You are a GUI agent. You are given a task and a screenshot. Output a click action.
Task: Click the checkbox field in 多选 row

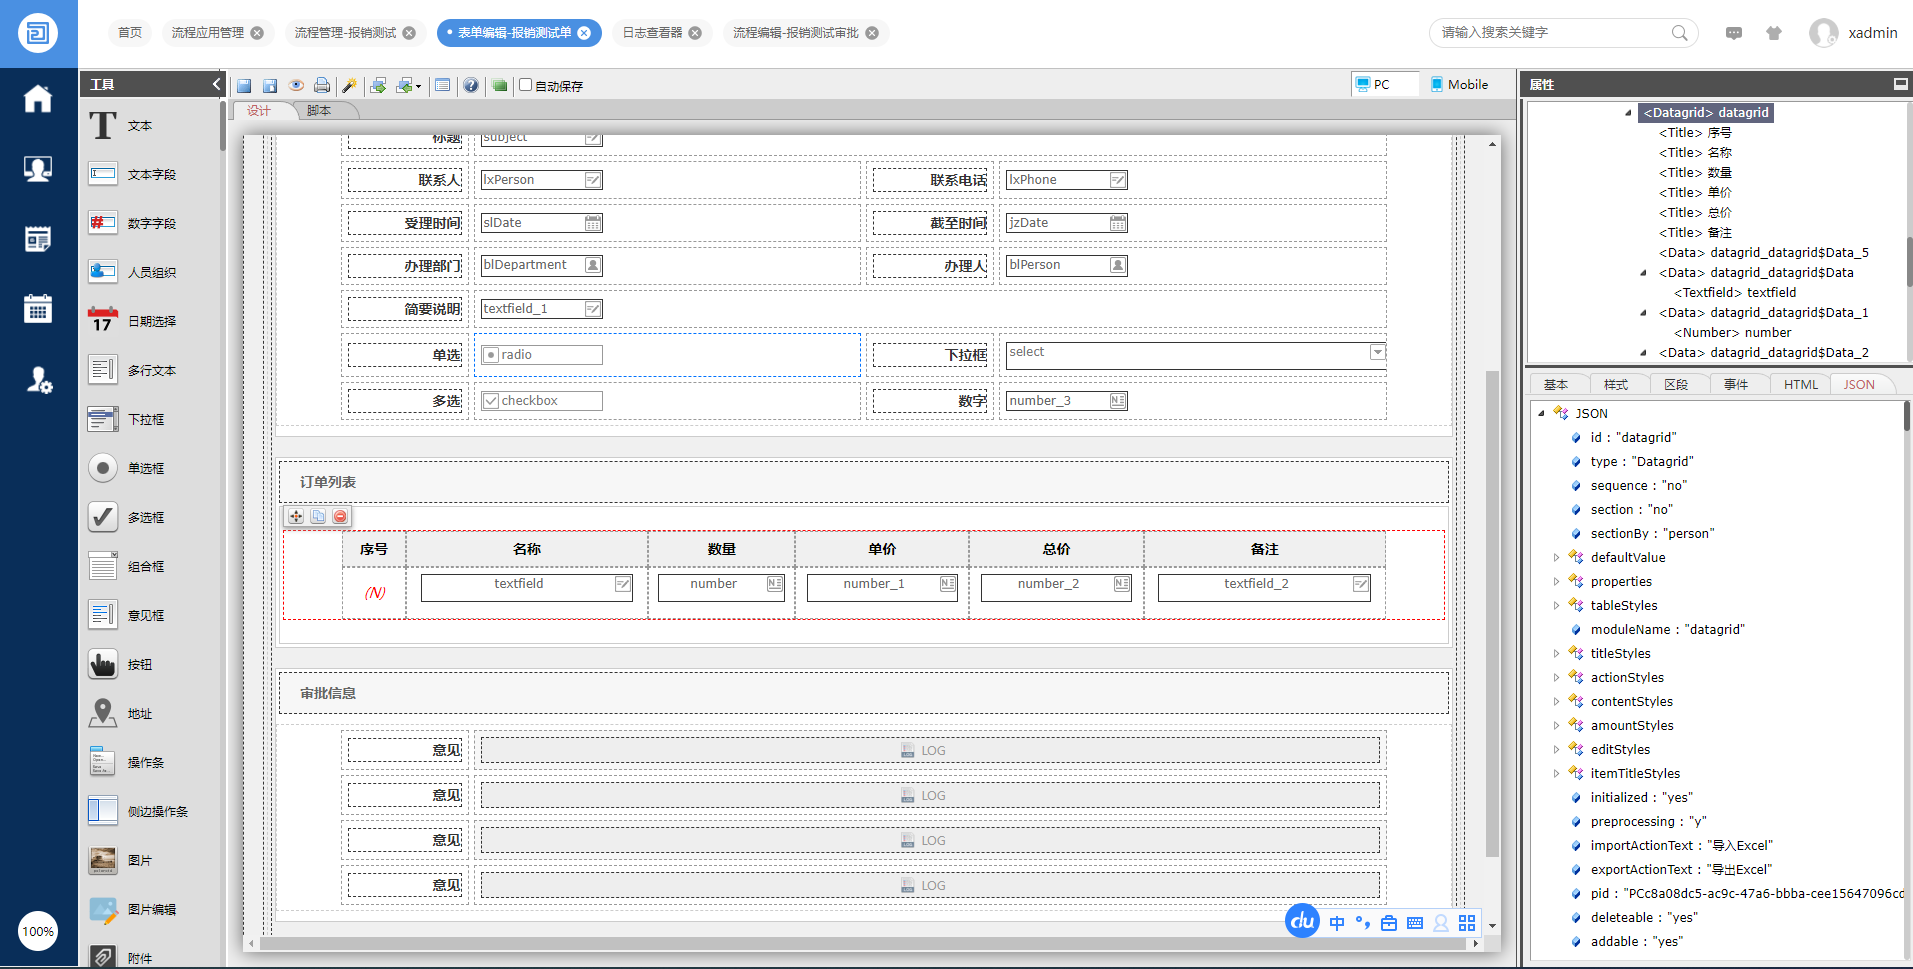541,401
